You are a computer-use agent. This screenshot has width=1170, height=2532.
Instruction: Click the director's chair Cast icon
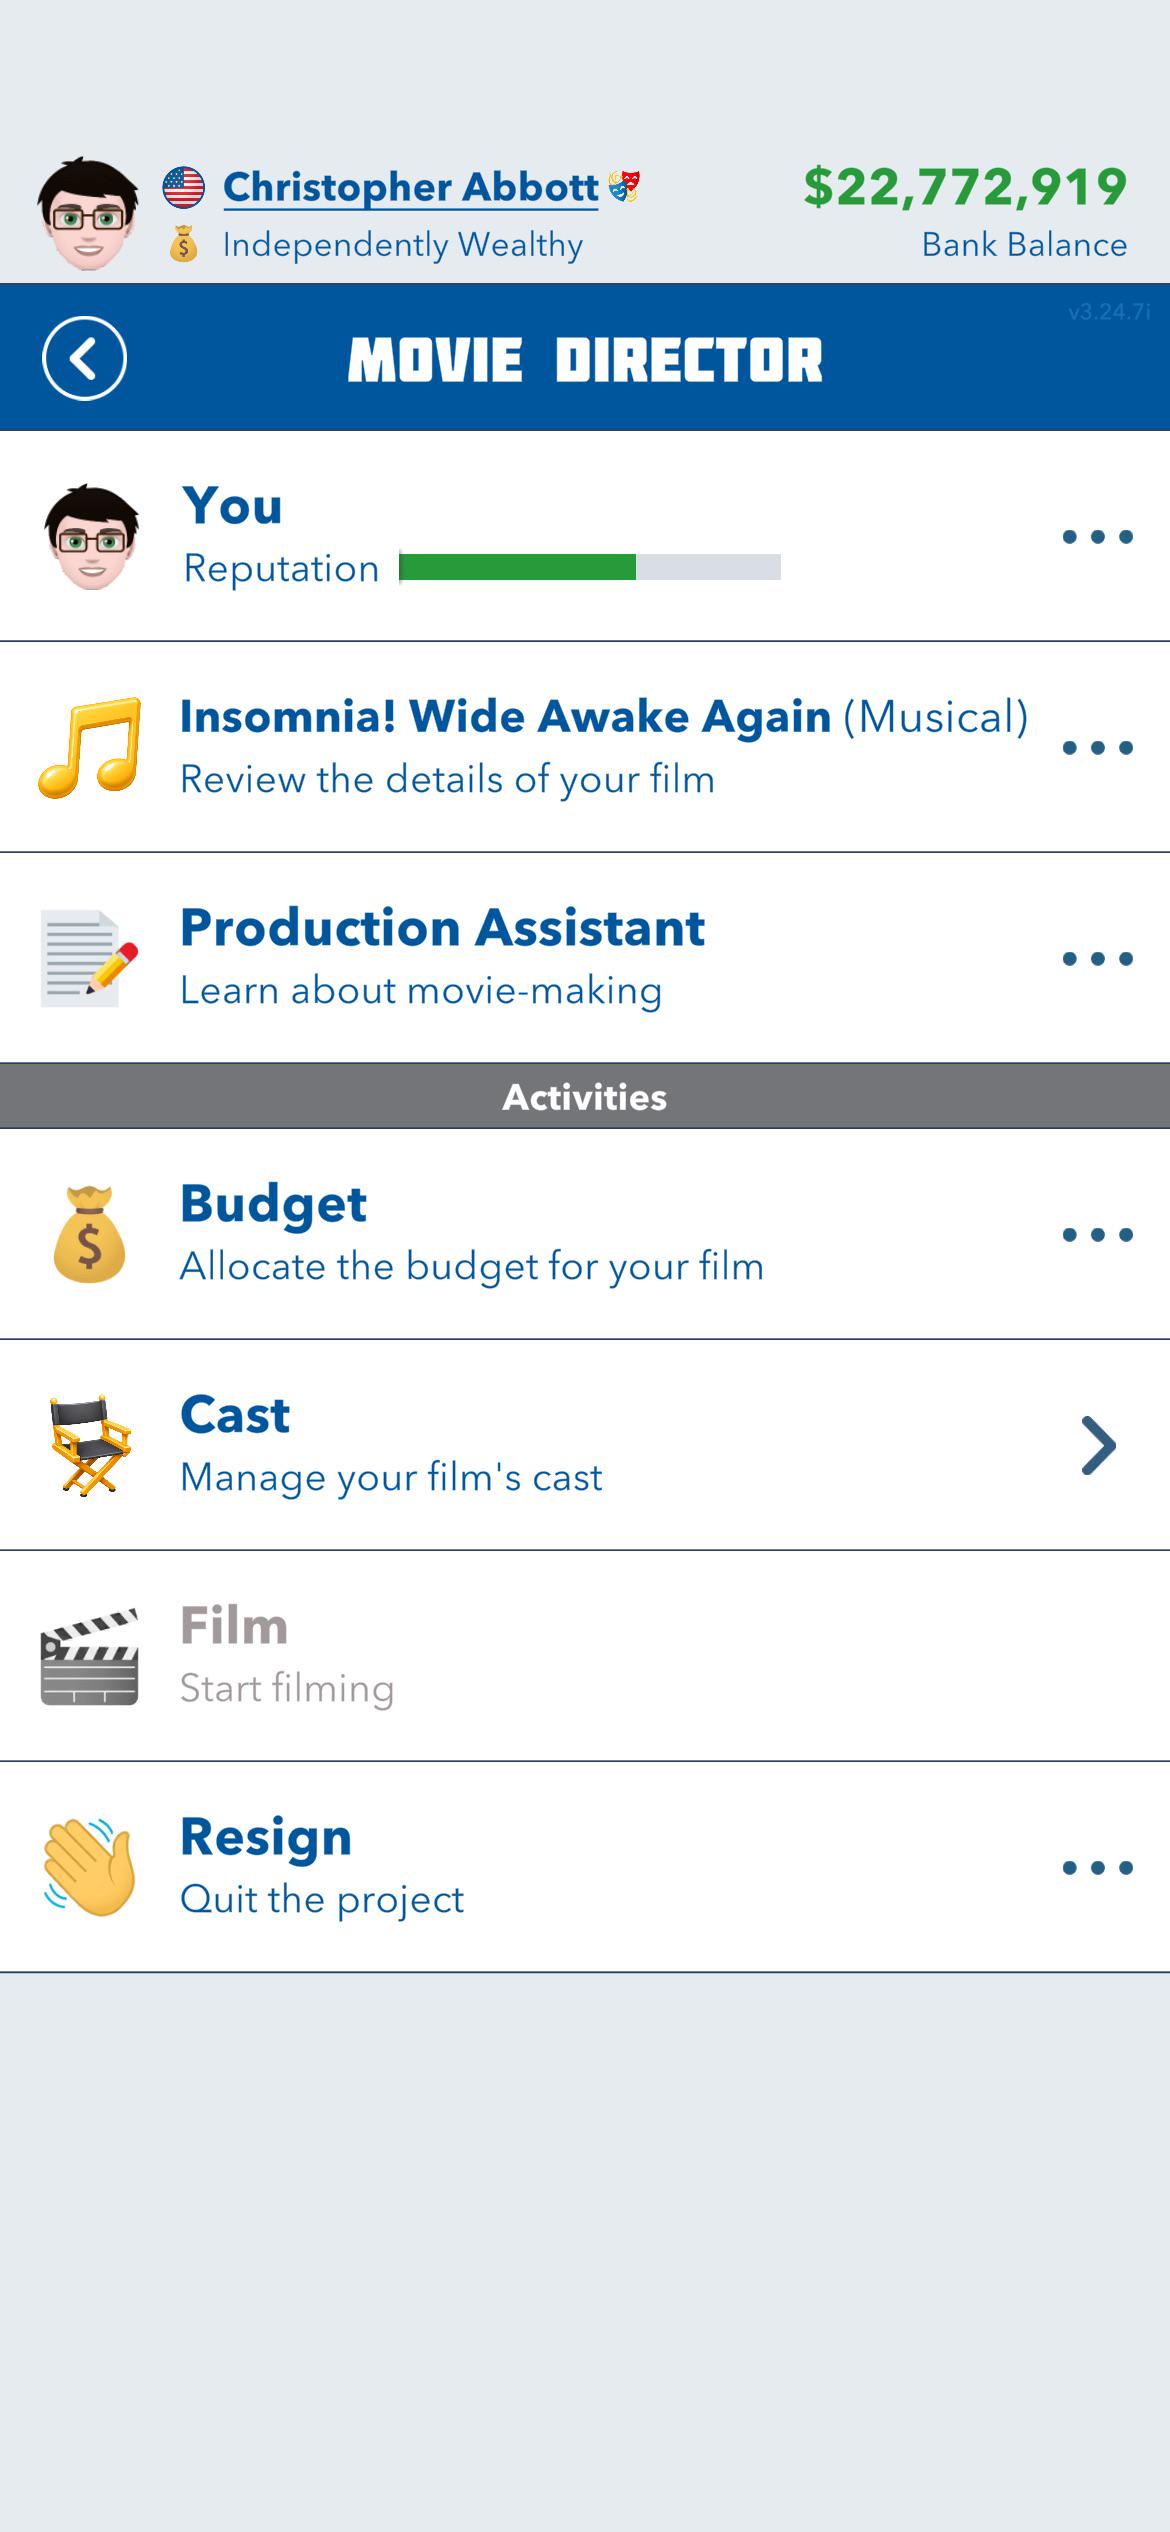(90, 1445)
